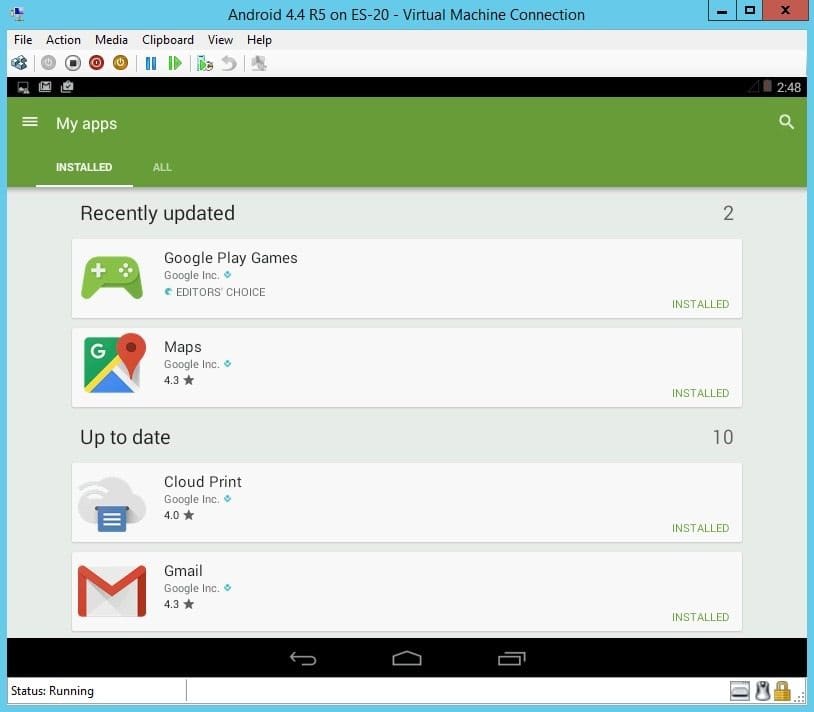The image size is (814, 712).
Task: Click the Turn Off stop icon
Action: tap(73, 63)
